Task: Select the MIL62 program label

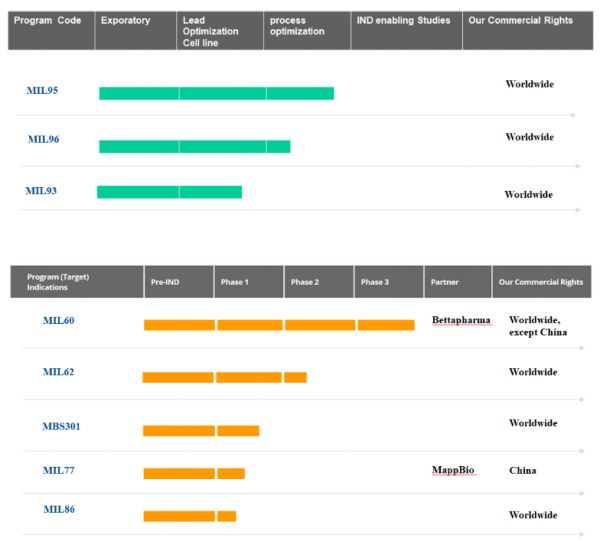Action: pyautogui.click(x=58, y=373)
